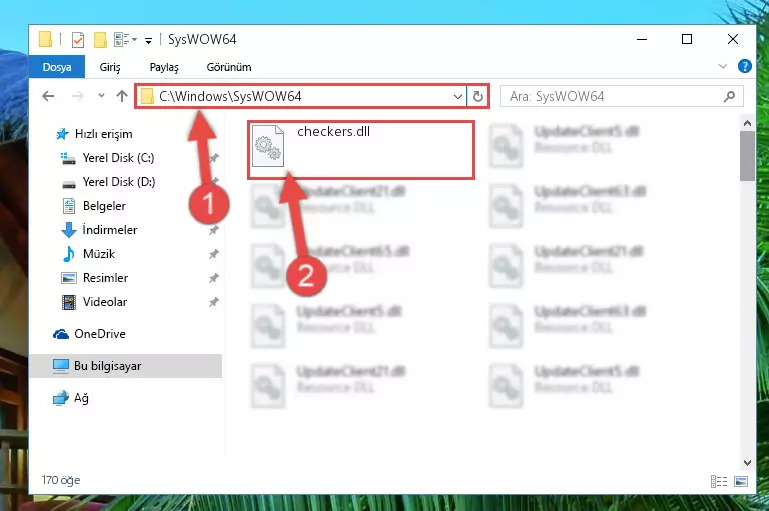Open the blue Help question mark

click(x=744, y=66)
